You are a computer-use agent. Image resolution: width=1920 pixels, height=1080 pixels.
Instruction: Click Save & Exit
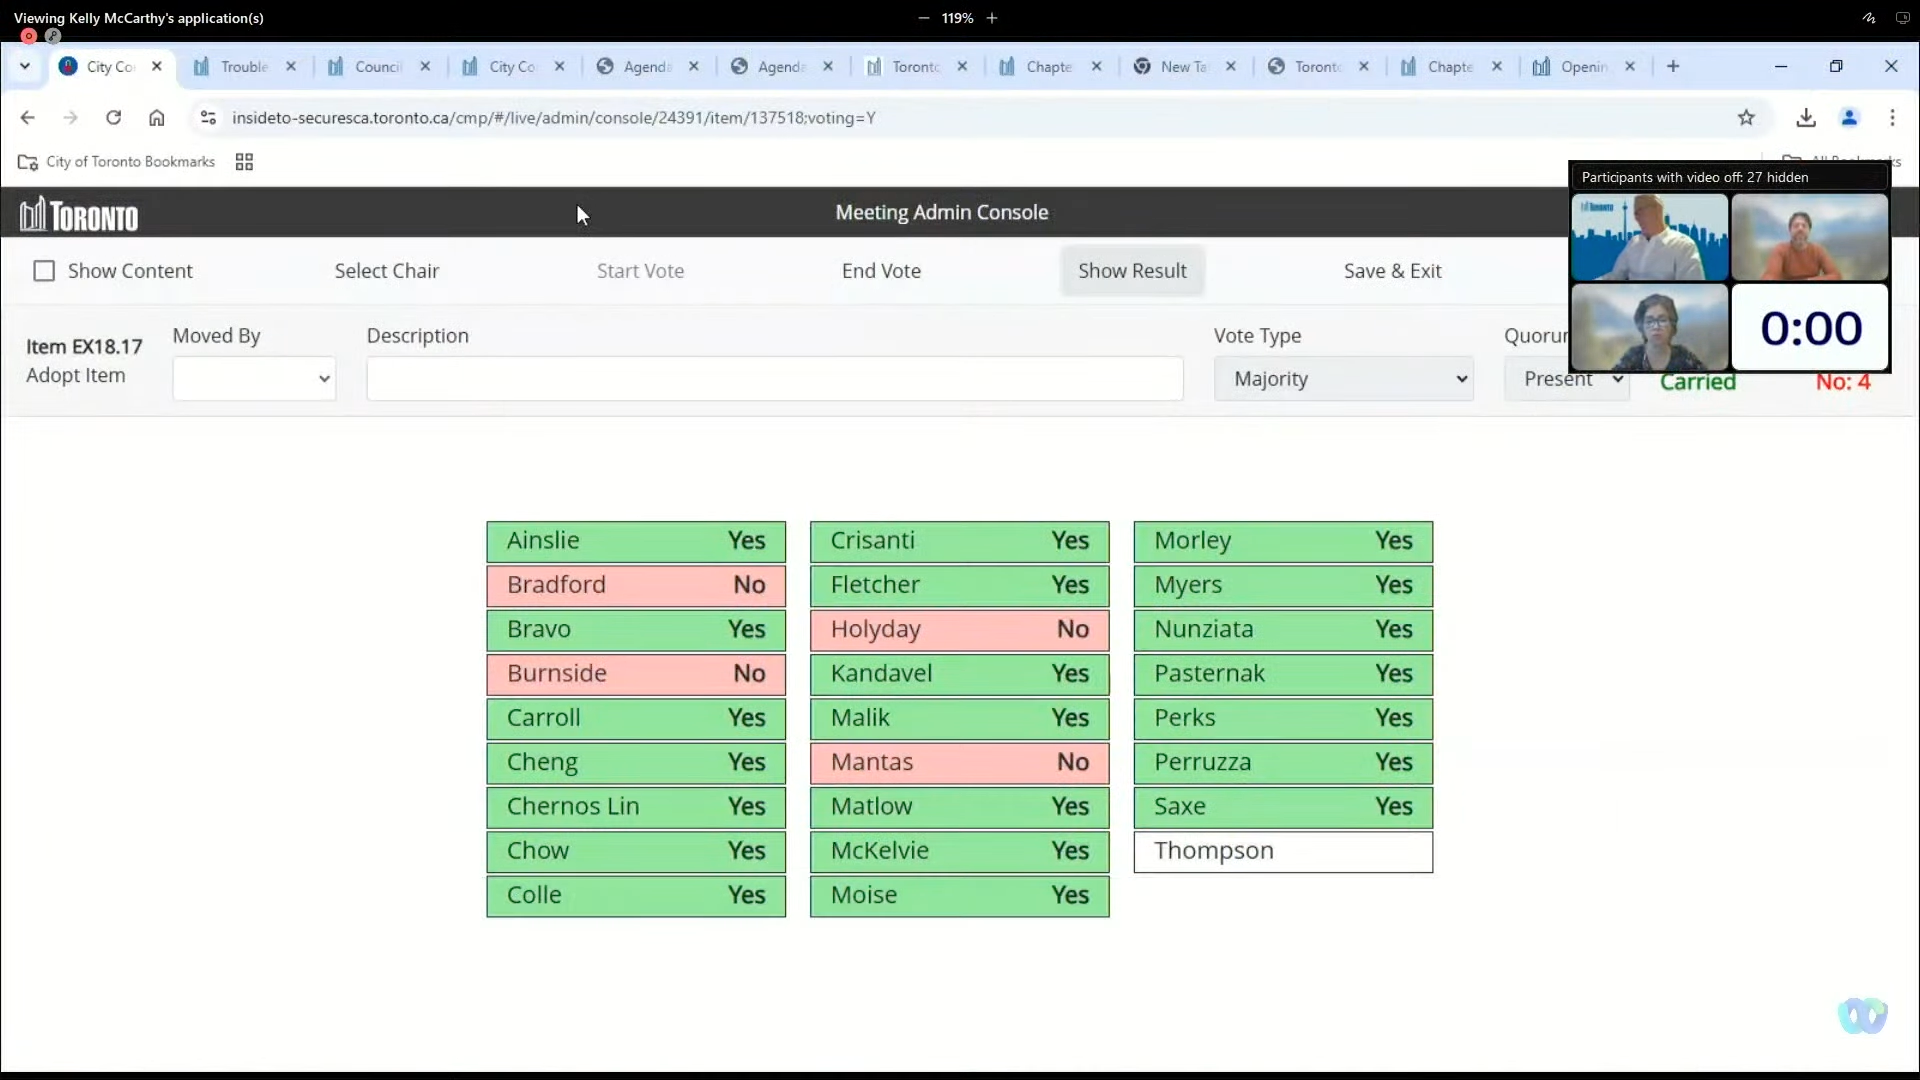click(1392, 271)
